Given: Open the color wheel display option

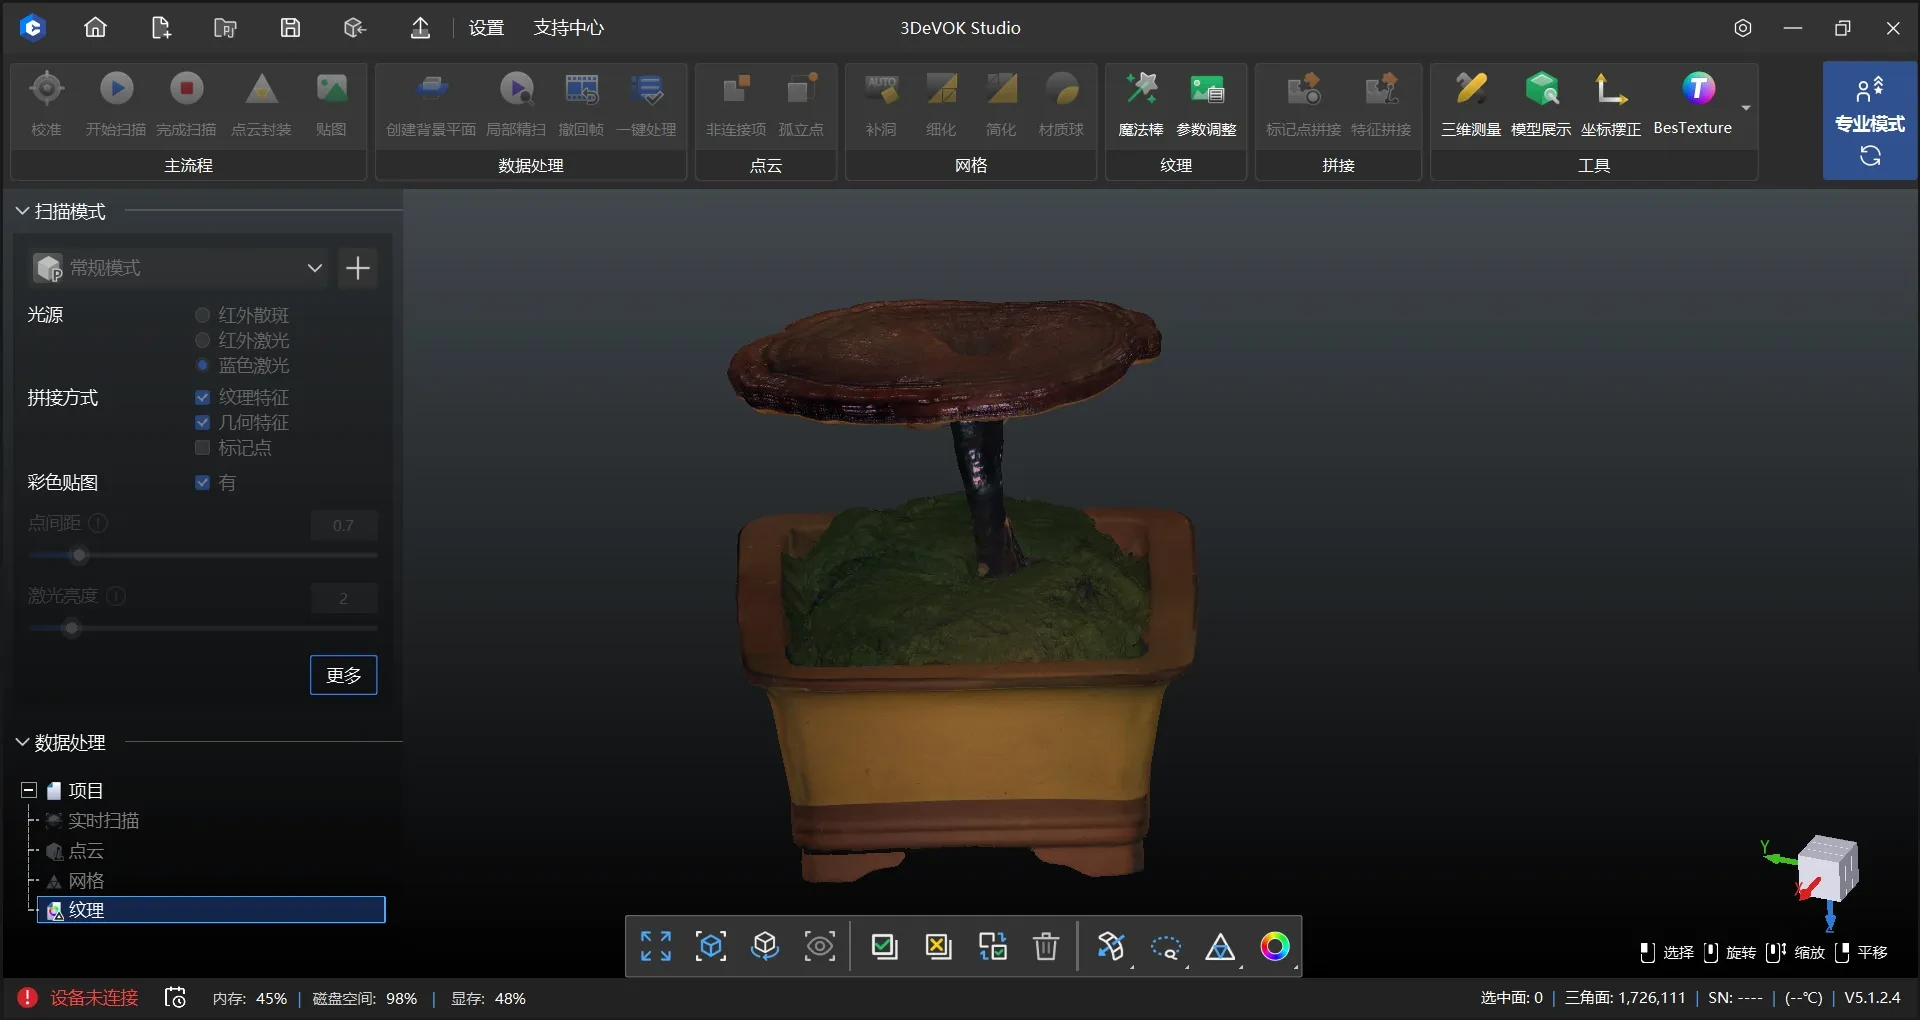Looking at the screenshot, I should pos(1275,946).
